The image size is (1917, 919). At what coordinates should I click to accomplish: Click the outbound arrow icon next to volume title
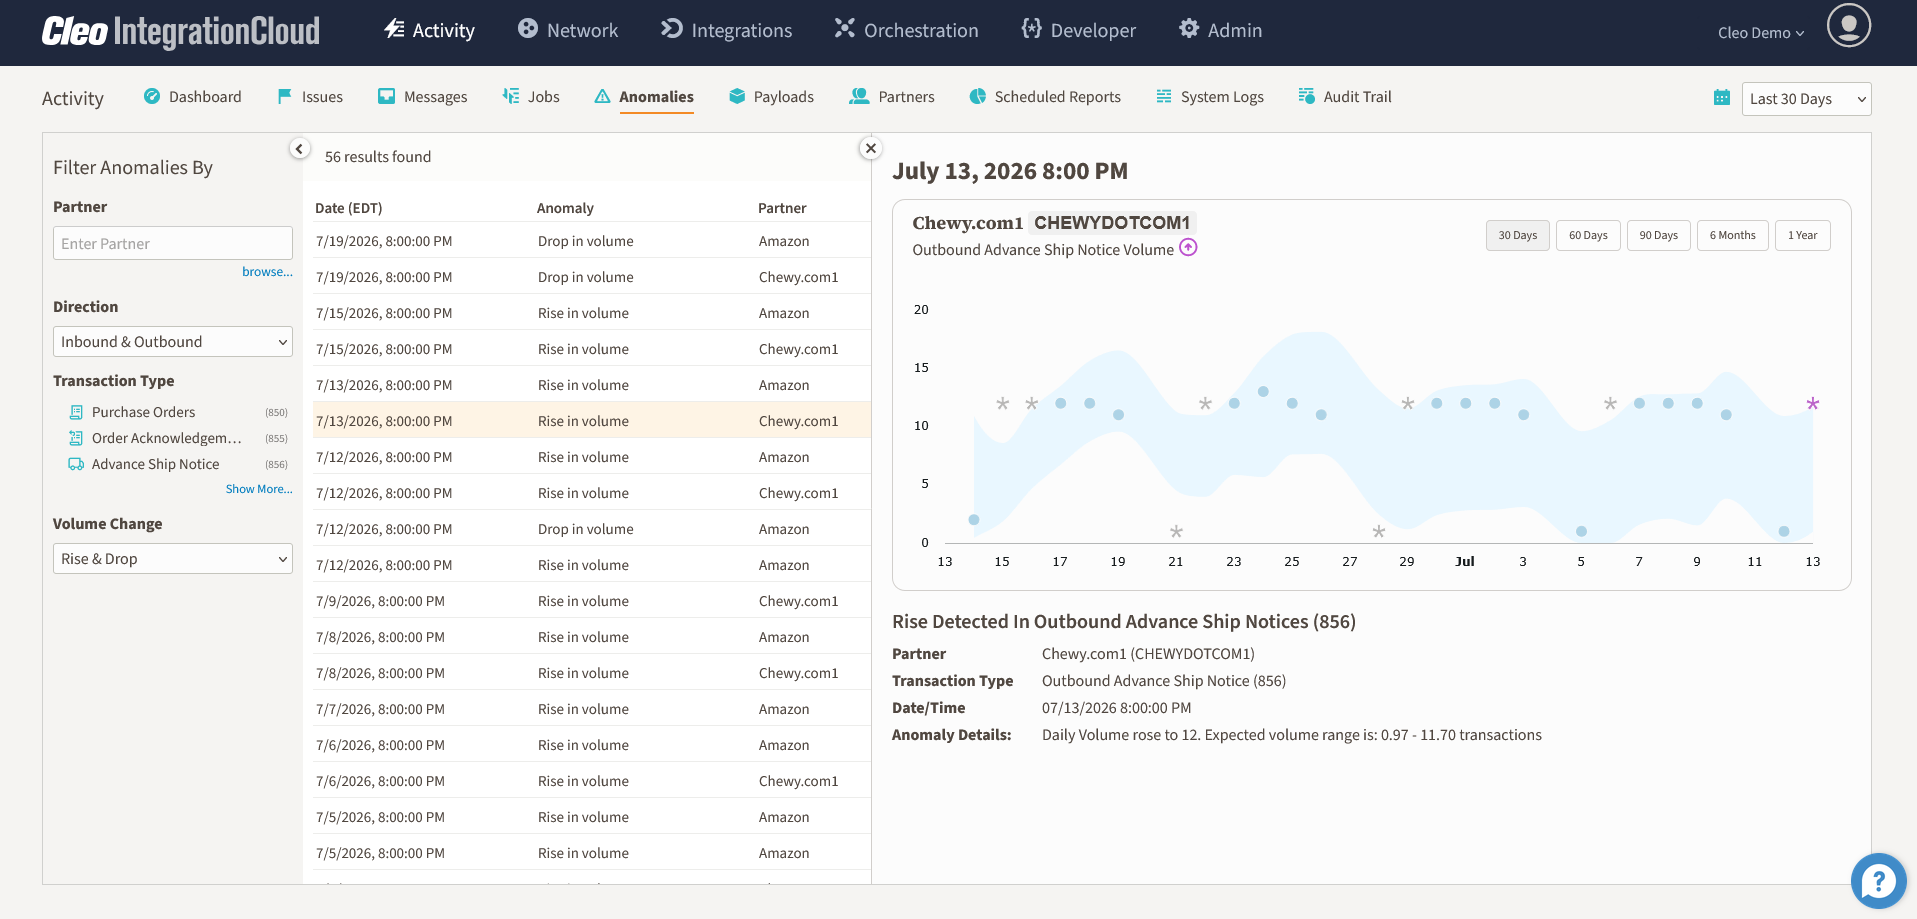[x=1188, y=248]
